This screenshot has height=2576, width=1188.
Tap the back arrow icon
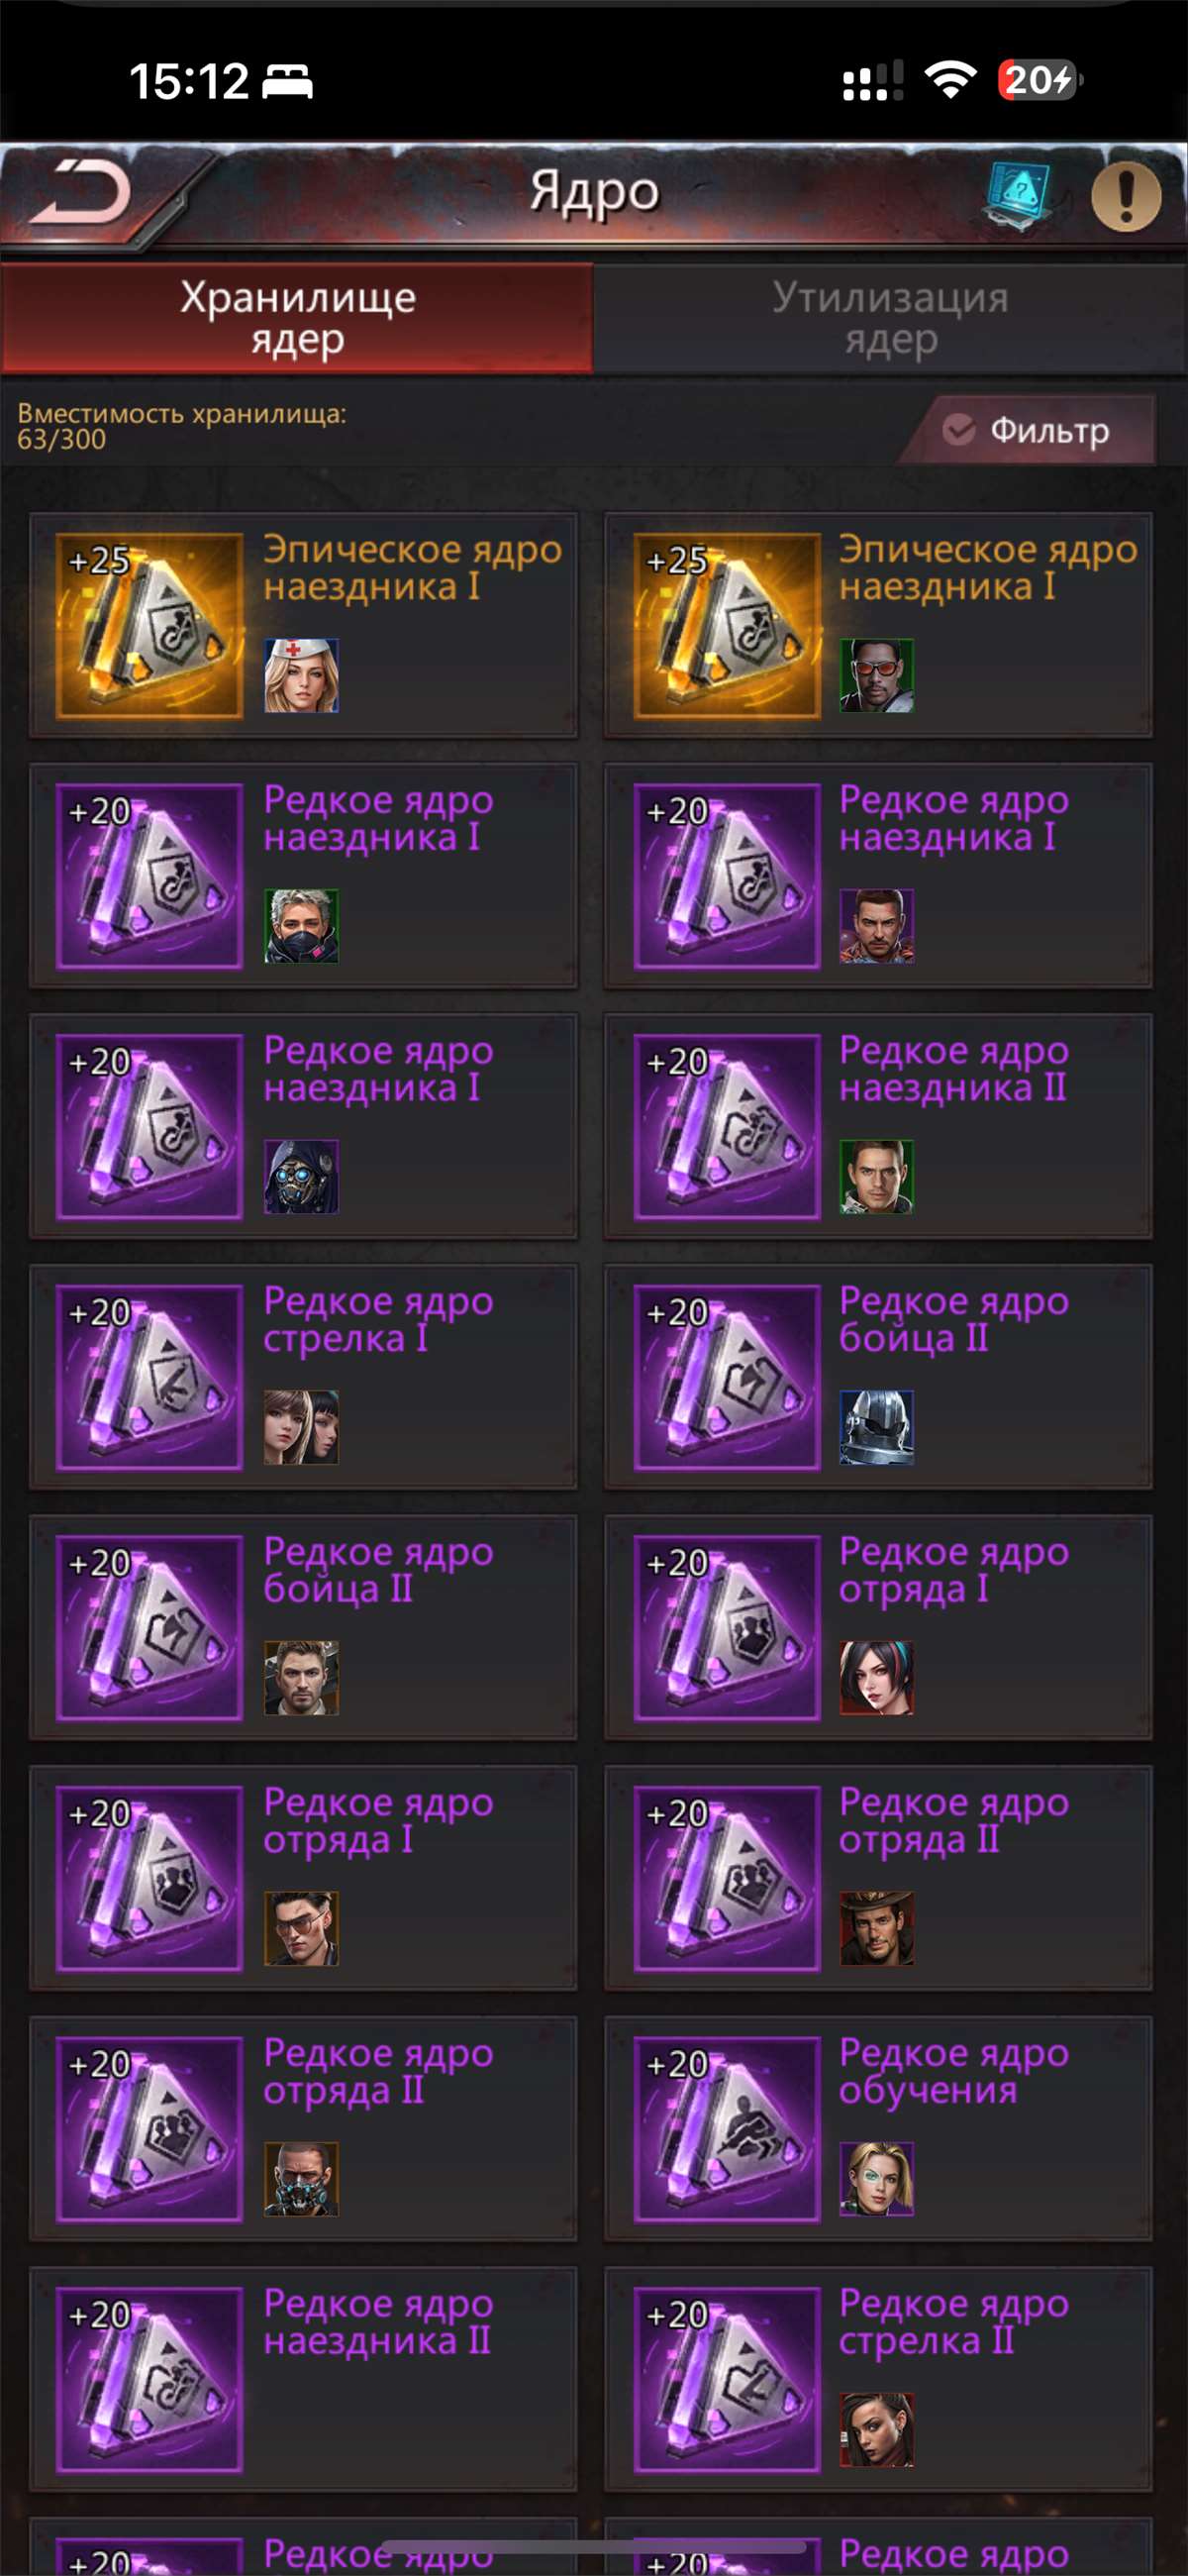82,192
